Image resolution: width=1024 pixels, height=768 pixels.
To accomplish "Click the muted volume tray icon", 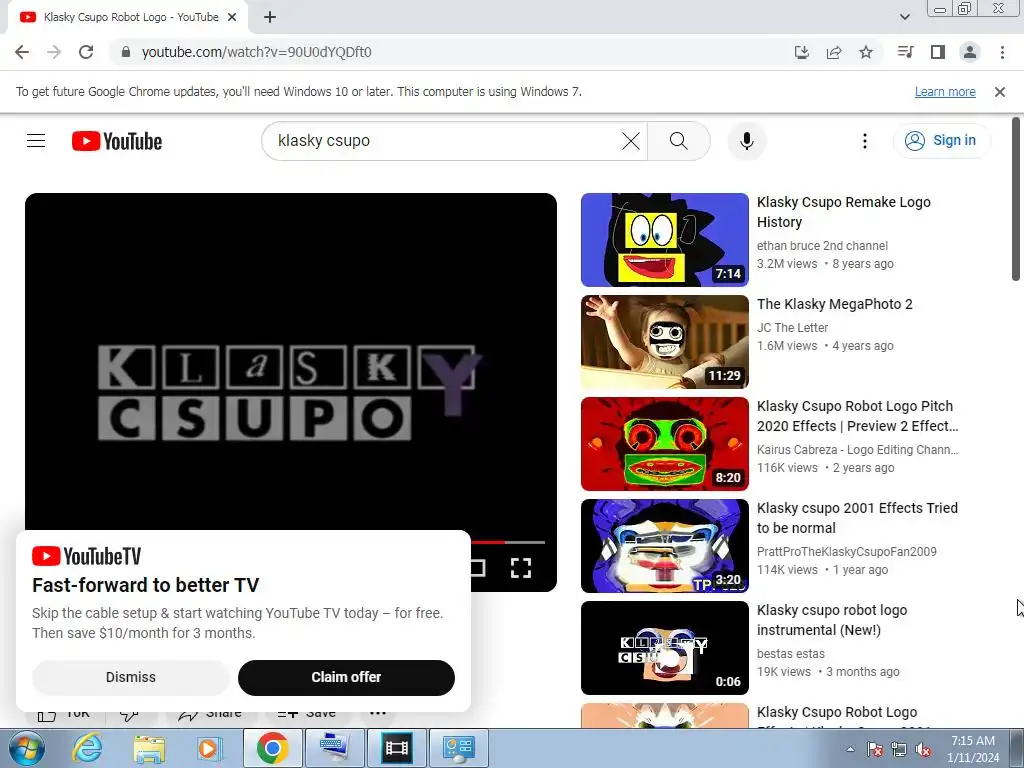I will coord(922,749).
